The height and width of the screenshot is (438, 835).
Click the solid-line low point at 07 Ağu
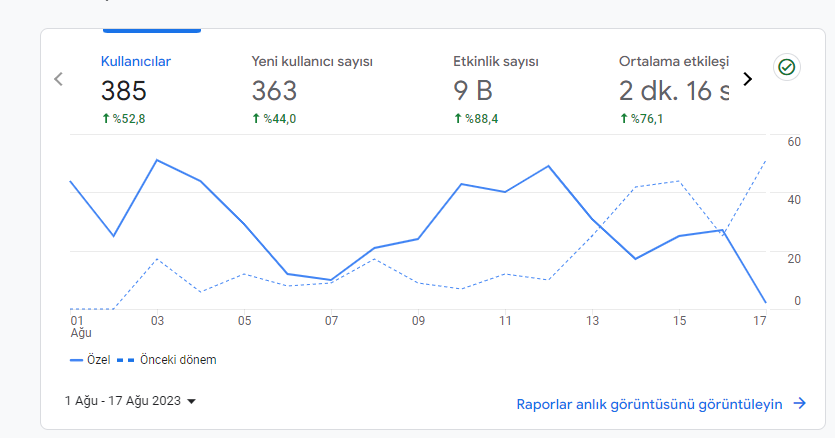(x=331, y=280)
